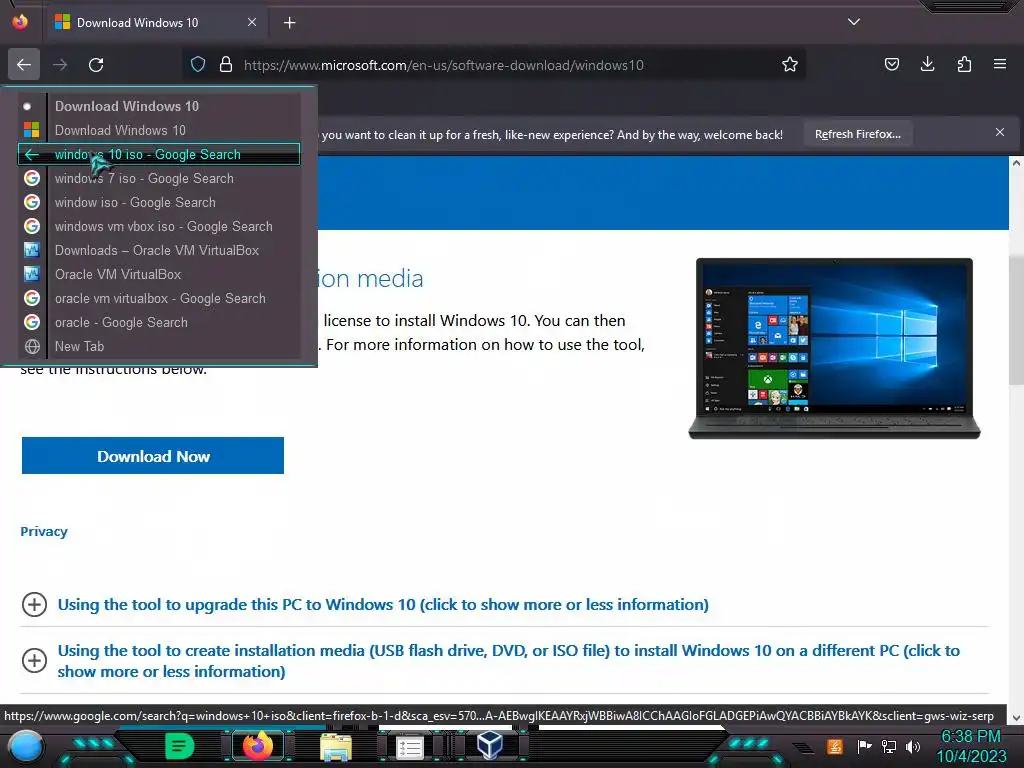Open the VirtualBox cube taskbar icon

(x=489, y=745)
